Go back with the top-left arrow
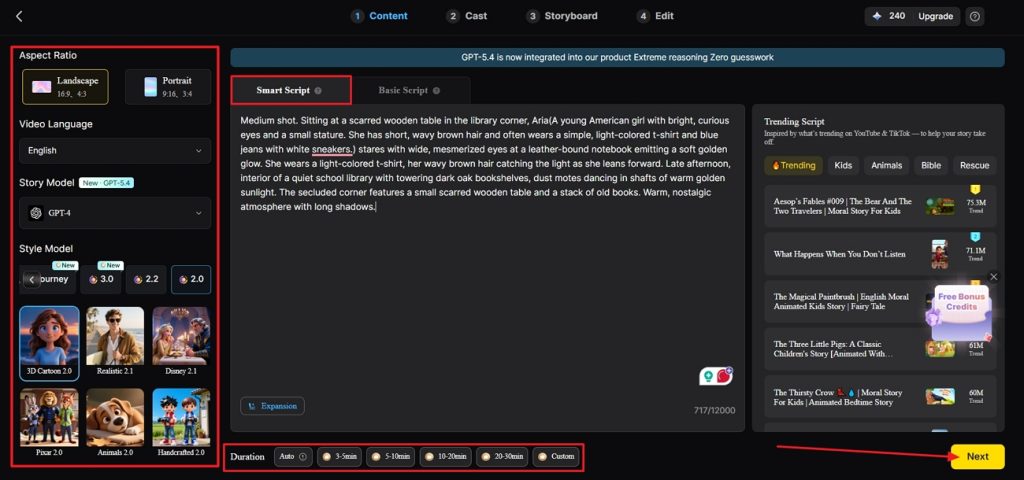This screenshot has width=1024, height=480. point(19,16)
